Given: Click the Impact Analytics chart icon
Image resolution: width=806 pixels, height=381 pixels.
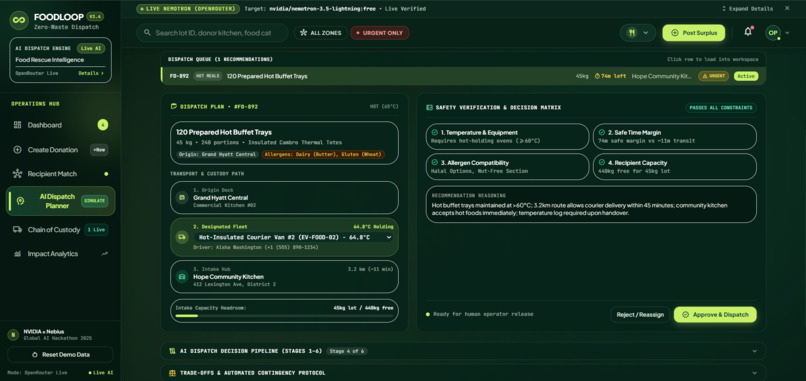Looking at the screenshot, I should [17, 254].
